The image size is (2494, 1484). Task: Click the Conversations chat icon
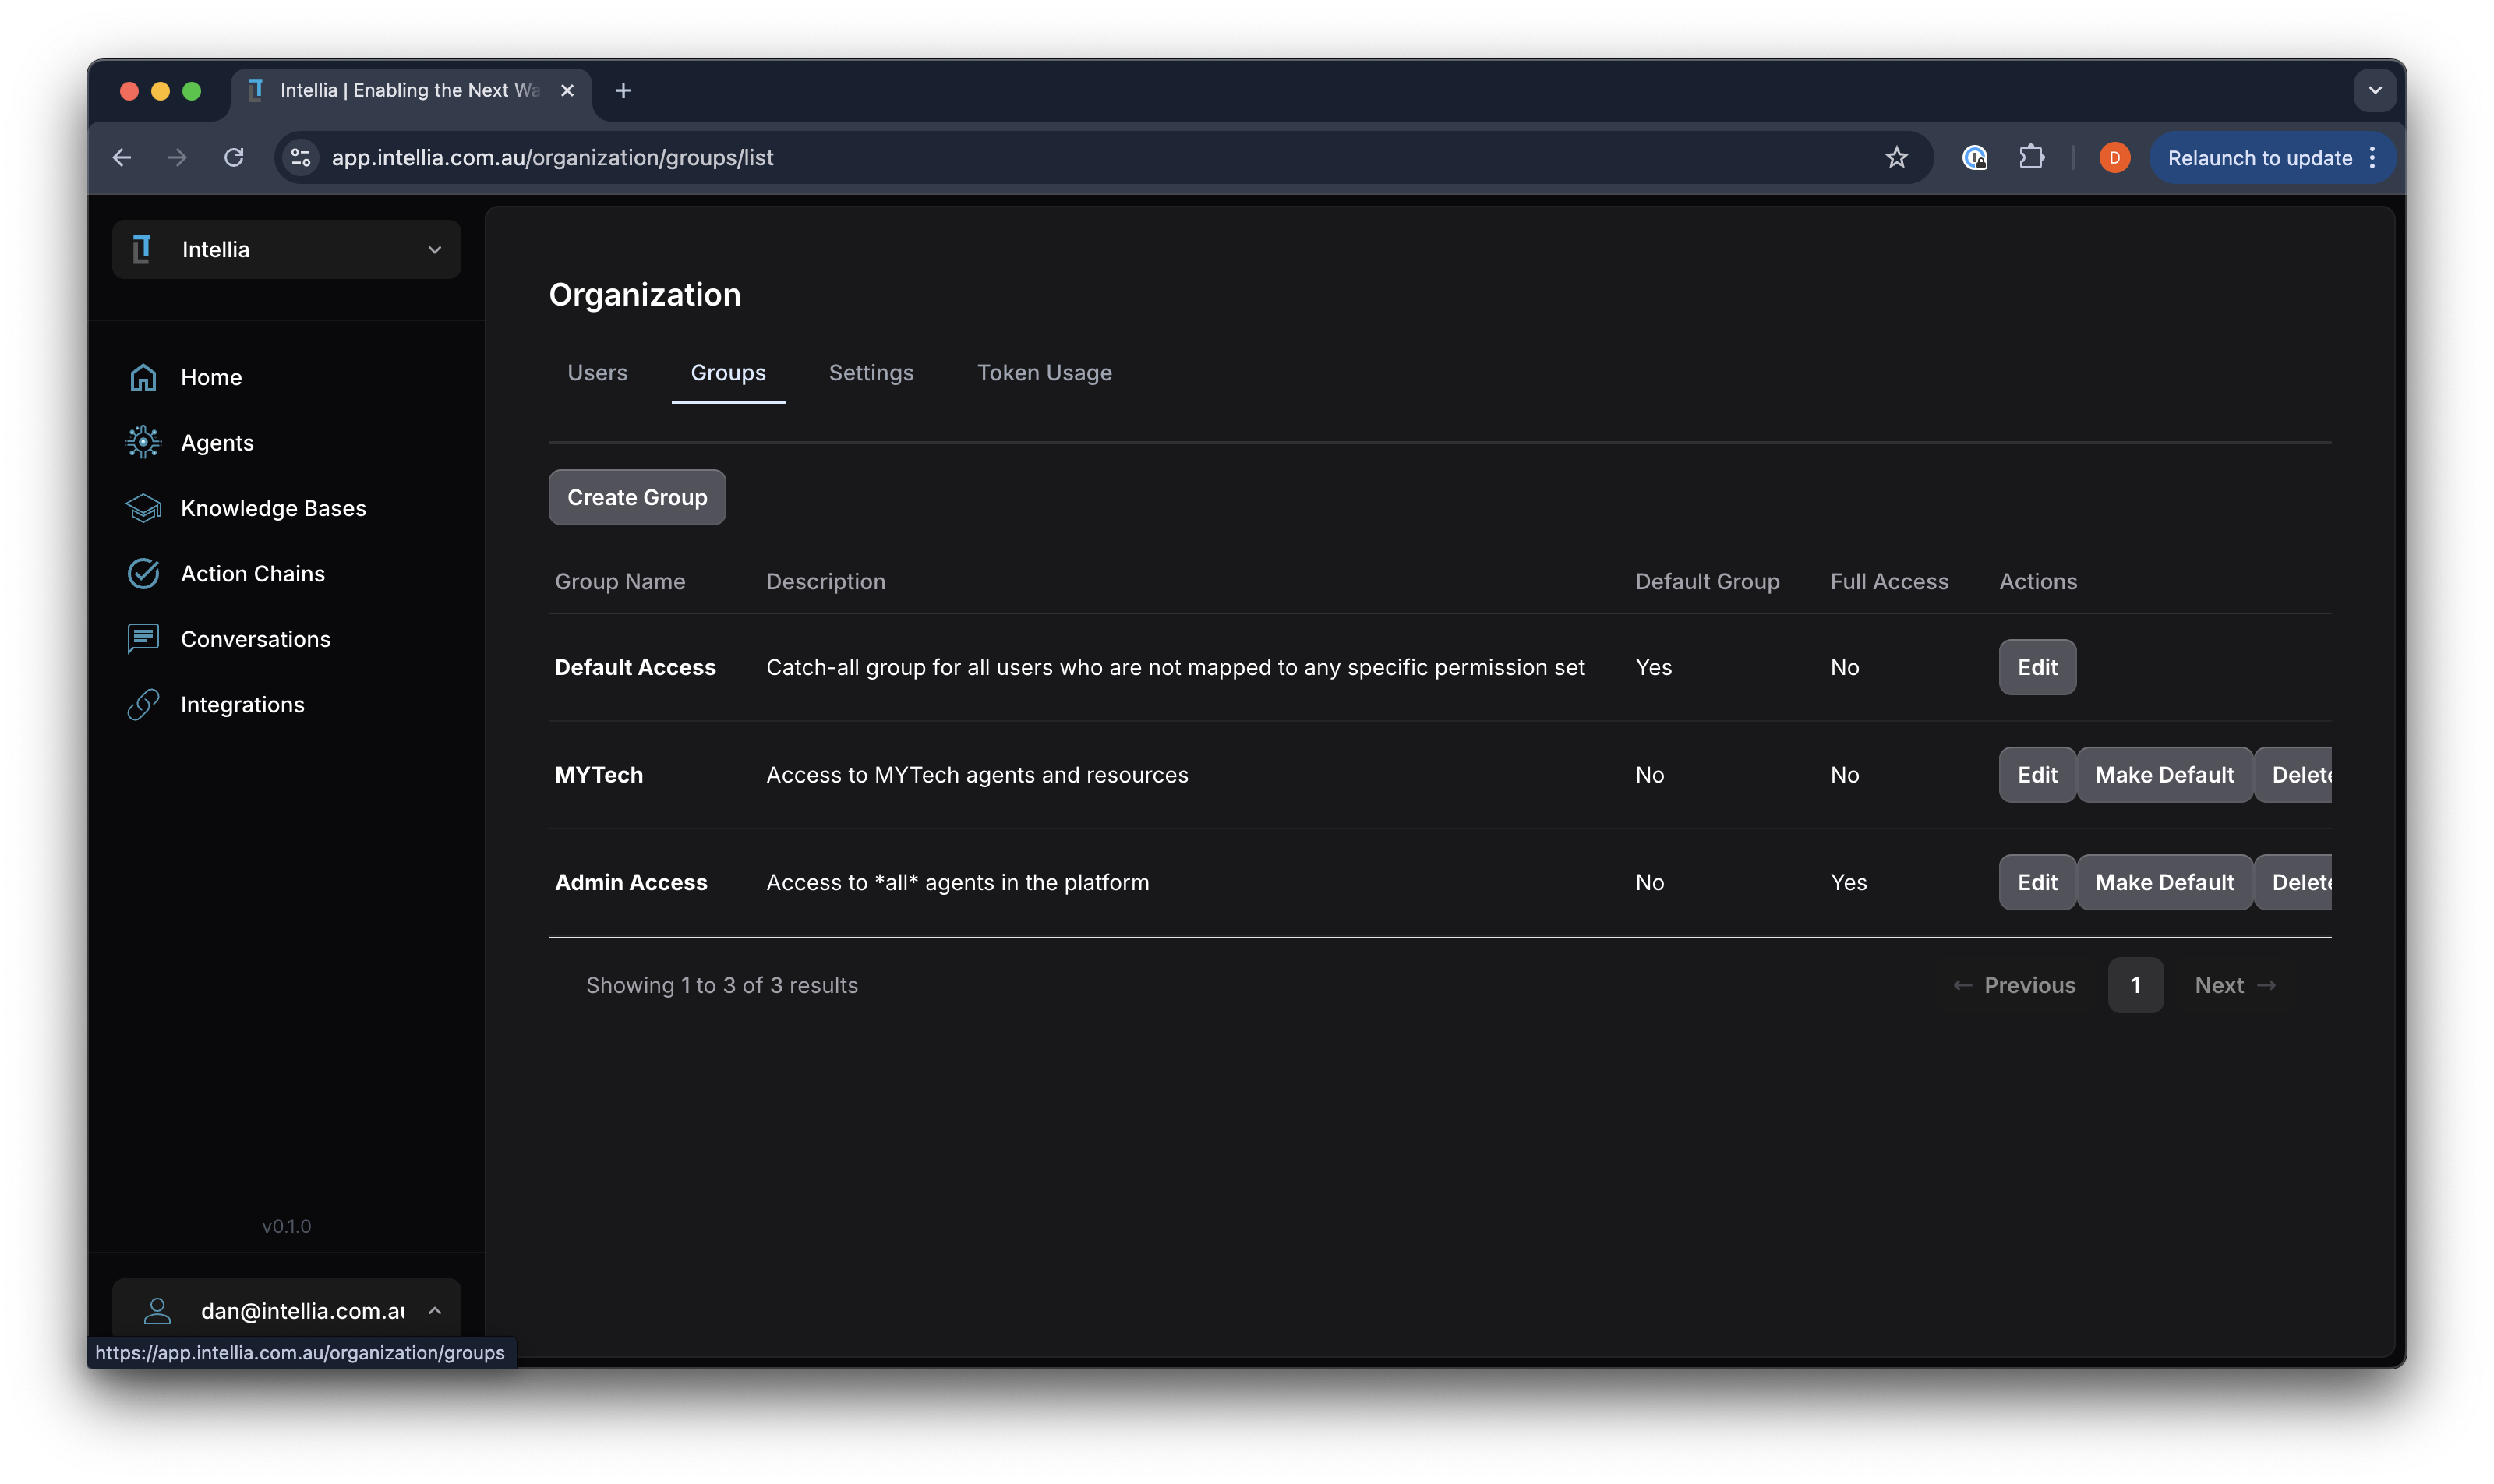tap(143, 639)
